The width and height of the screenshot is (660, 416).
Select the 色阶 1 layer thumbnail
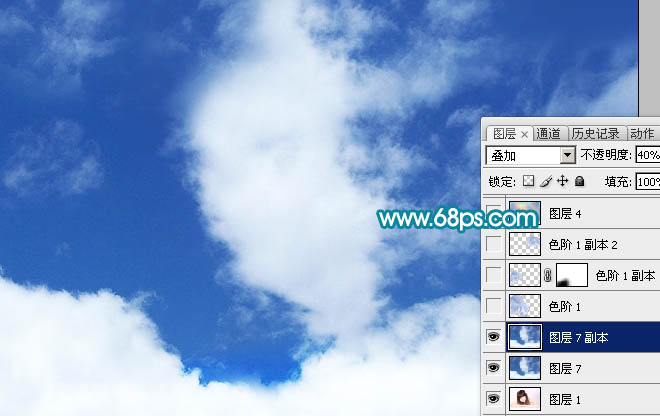click(x=525, y=306)
